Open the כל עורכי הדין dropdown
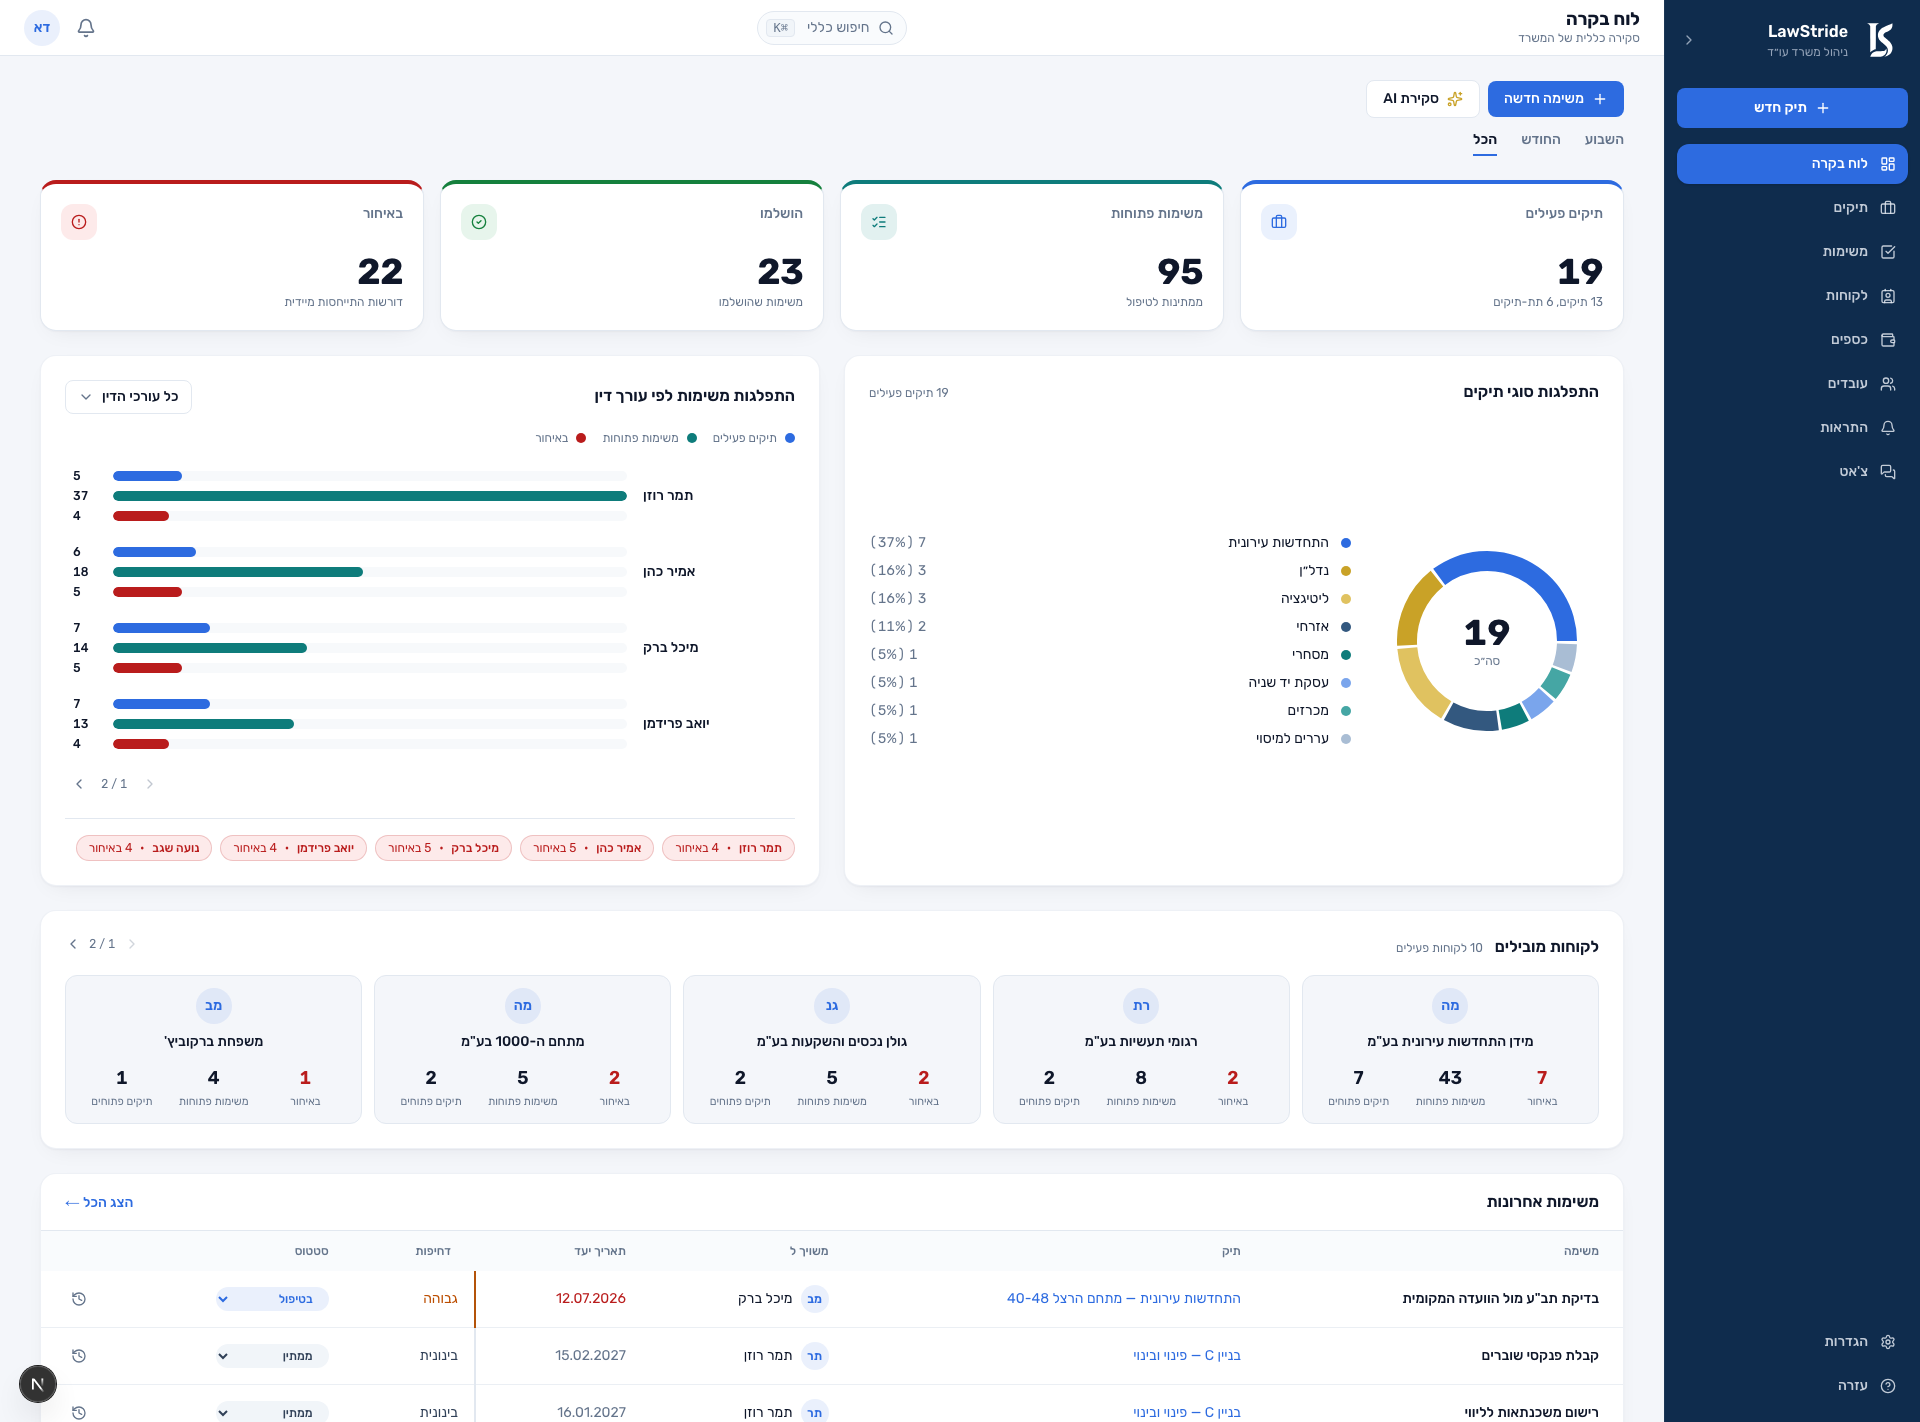This screenshot has height=1422, width=1920. pyautogui.click(x=128, y=397)
